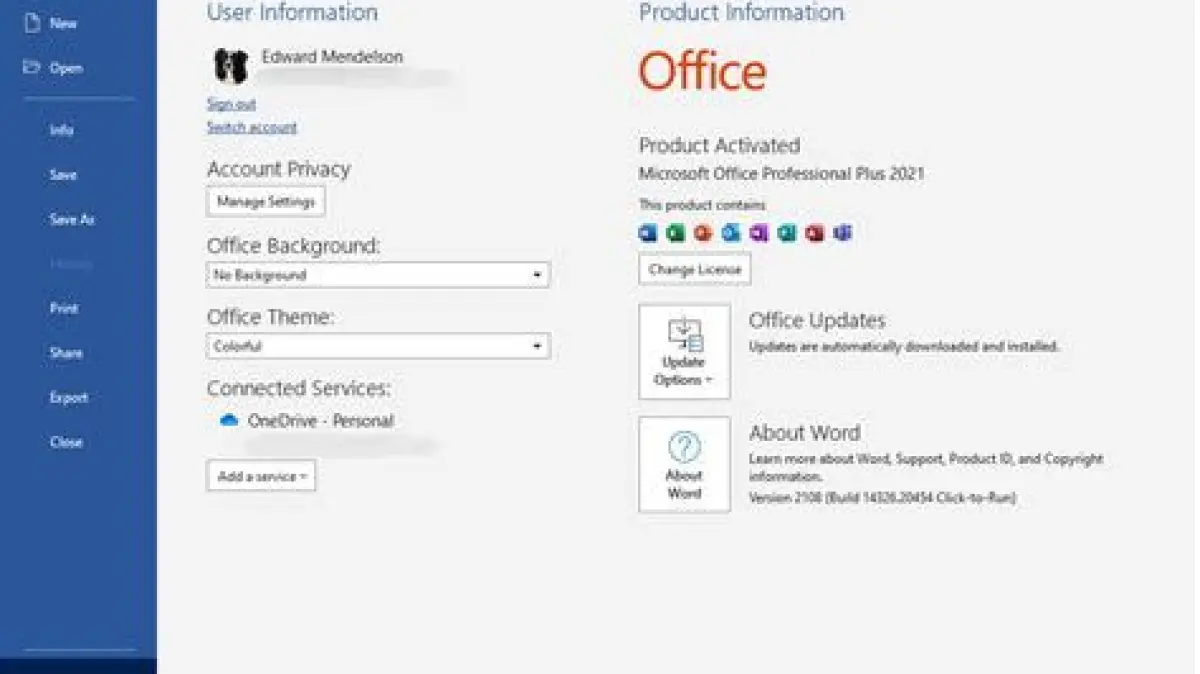Click the OneDrive cloud icon
This screenshot has width=1200, height=674.
click(x=229, y=421)
